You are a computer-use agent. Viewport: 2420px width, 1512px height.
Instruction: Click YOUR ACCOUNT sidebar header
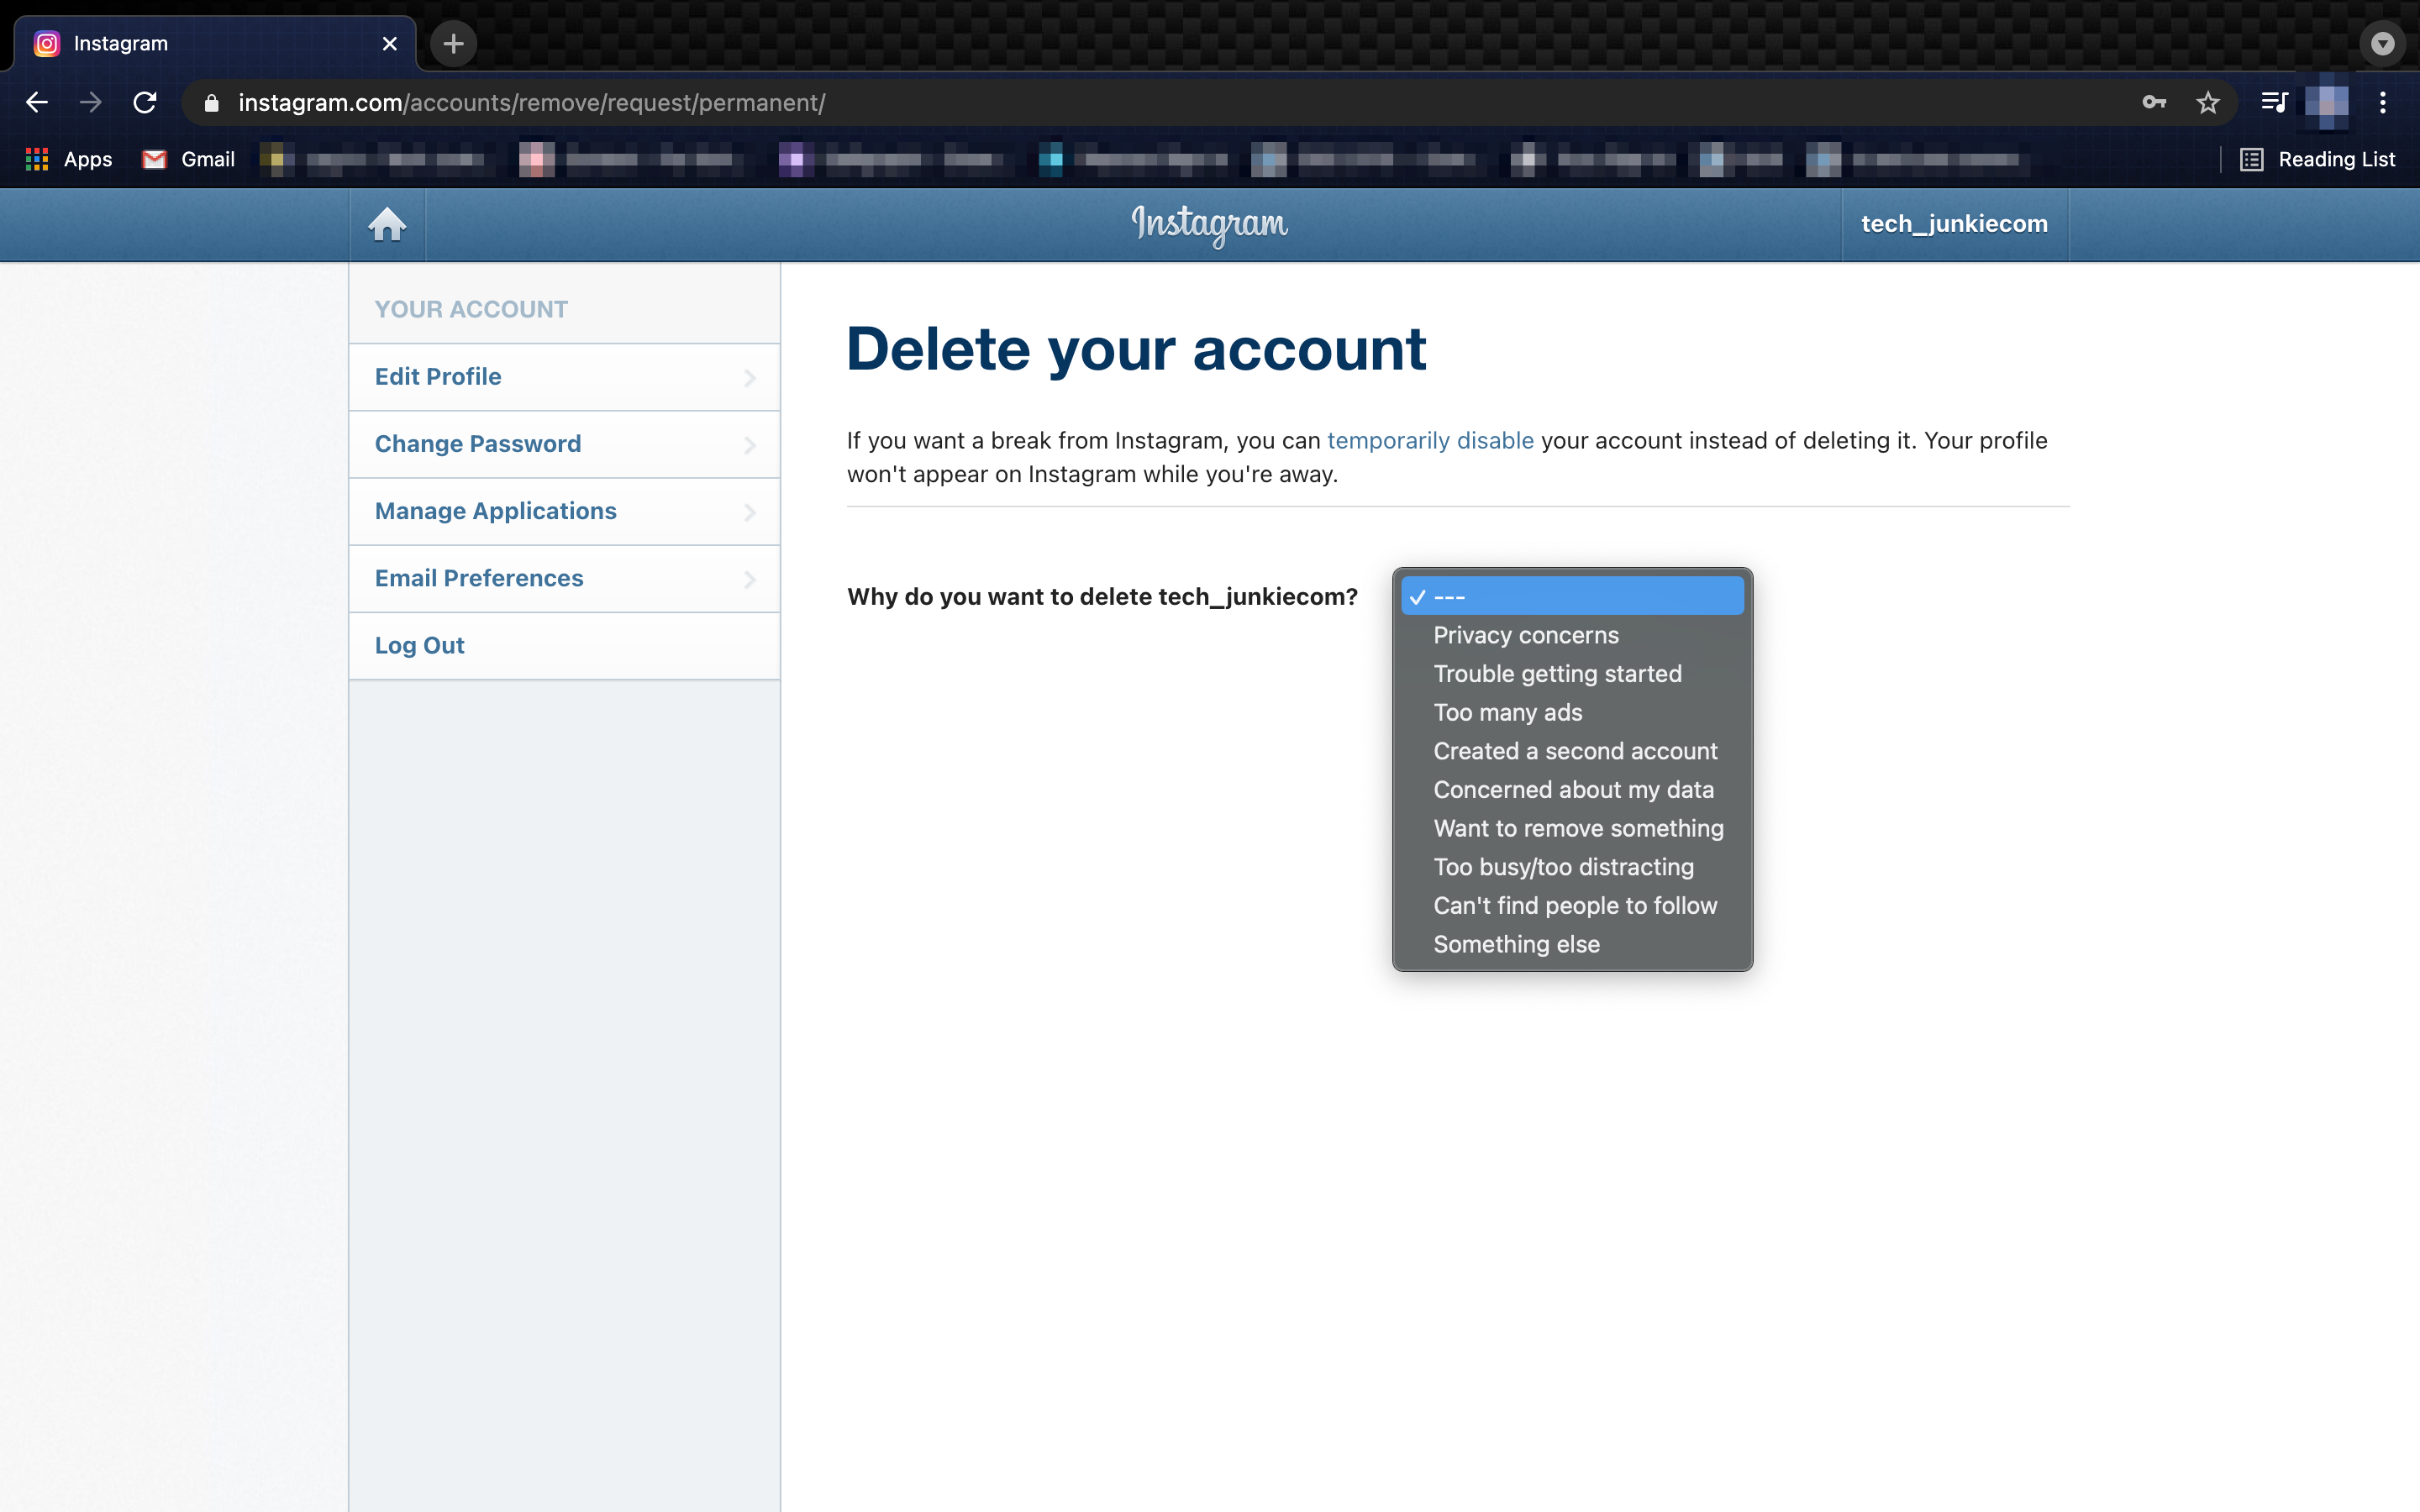471,309
